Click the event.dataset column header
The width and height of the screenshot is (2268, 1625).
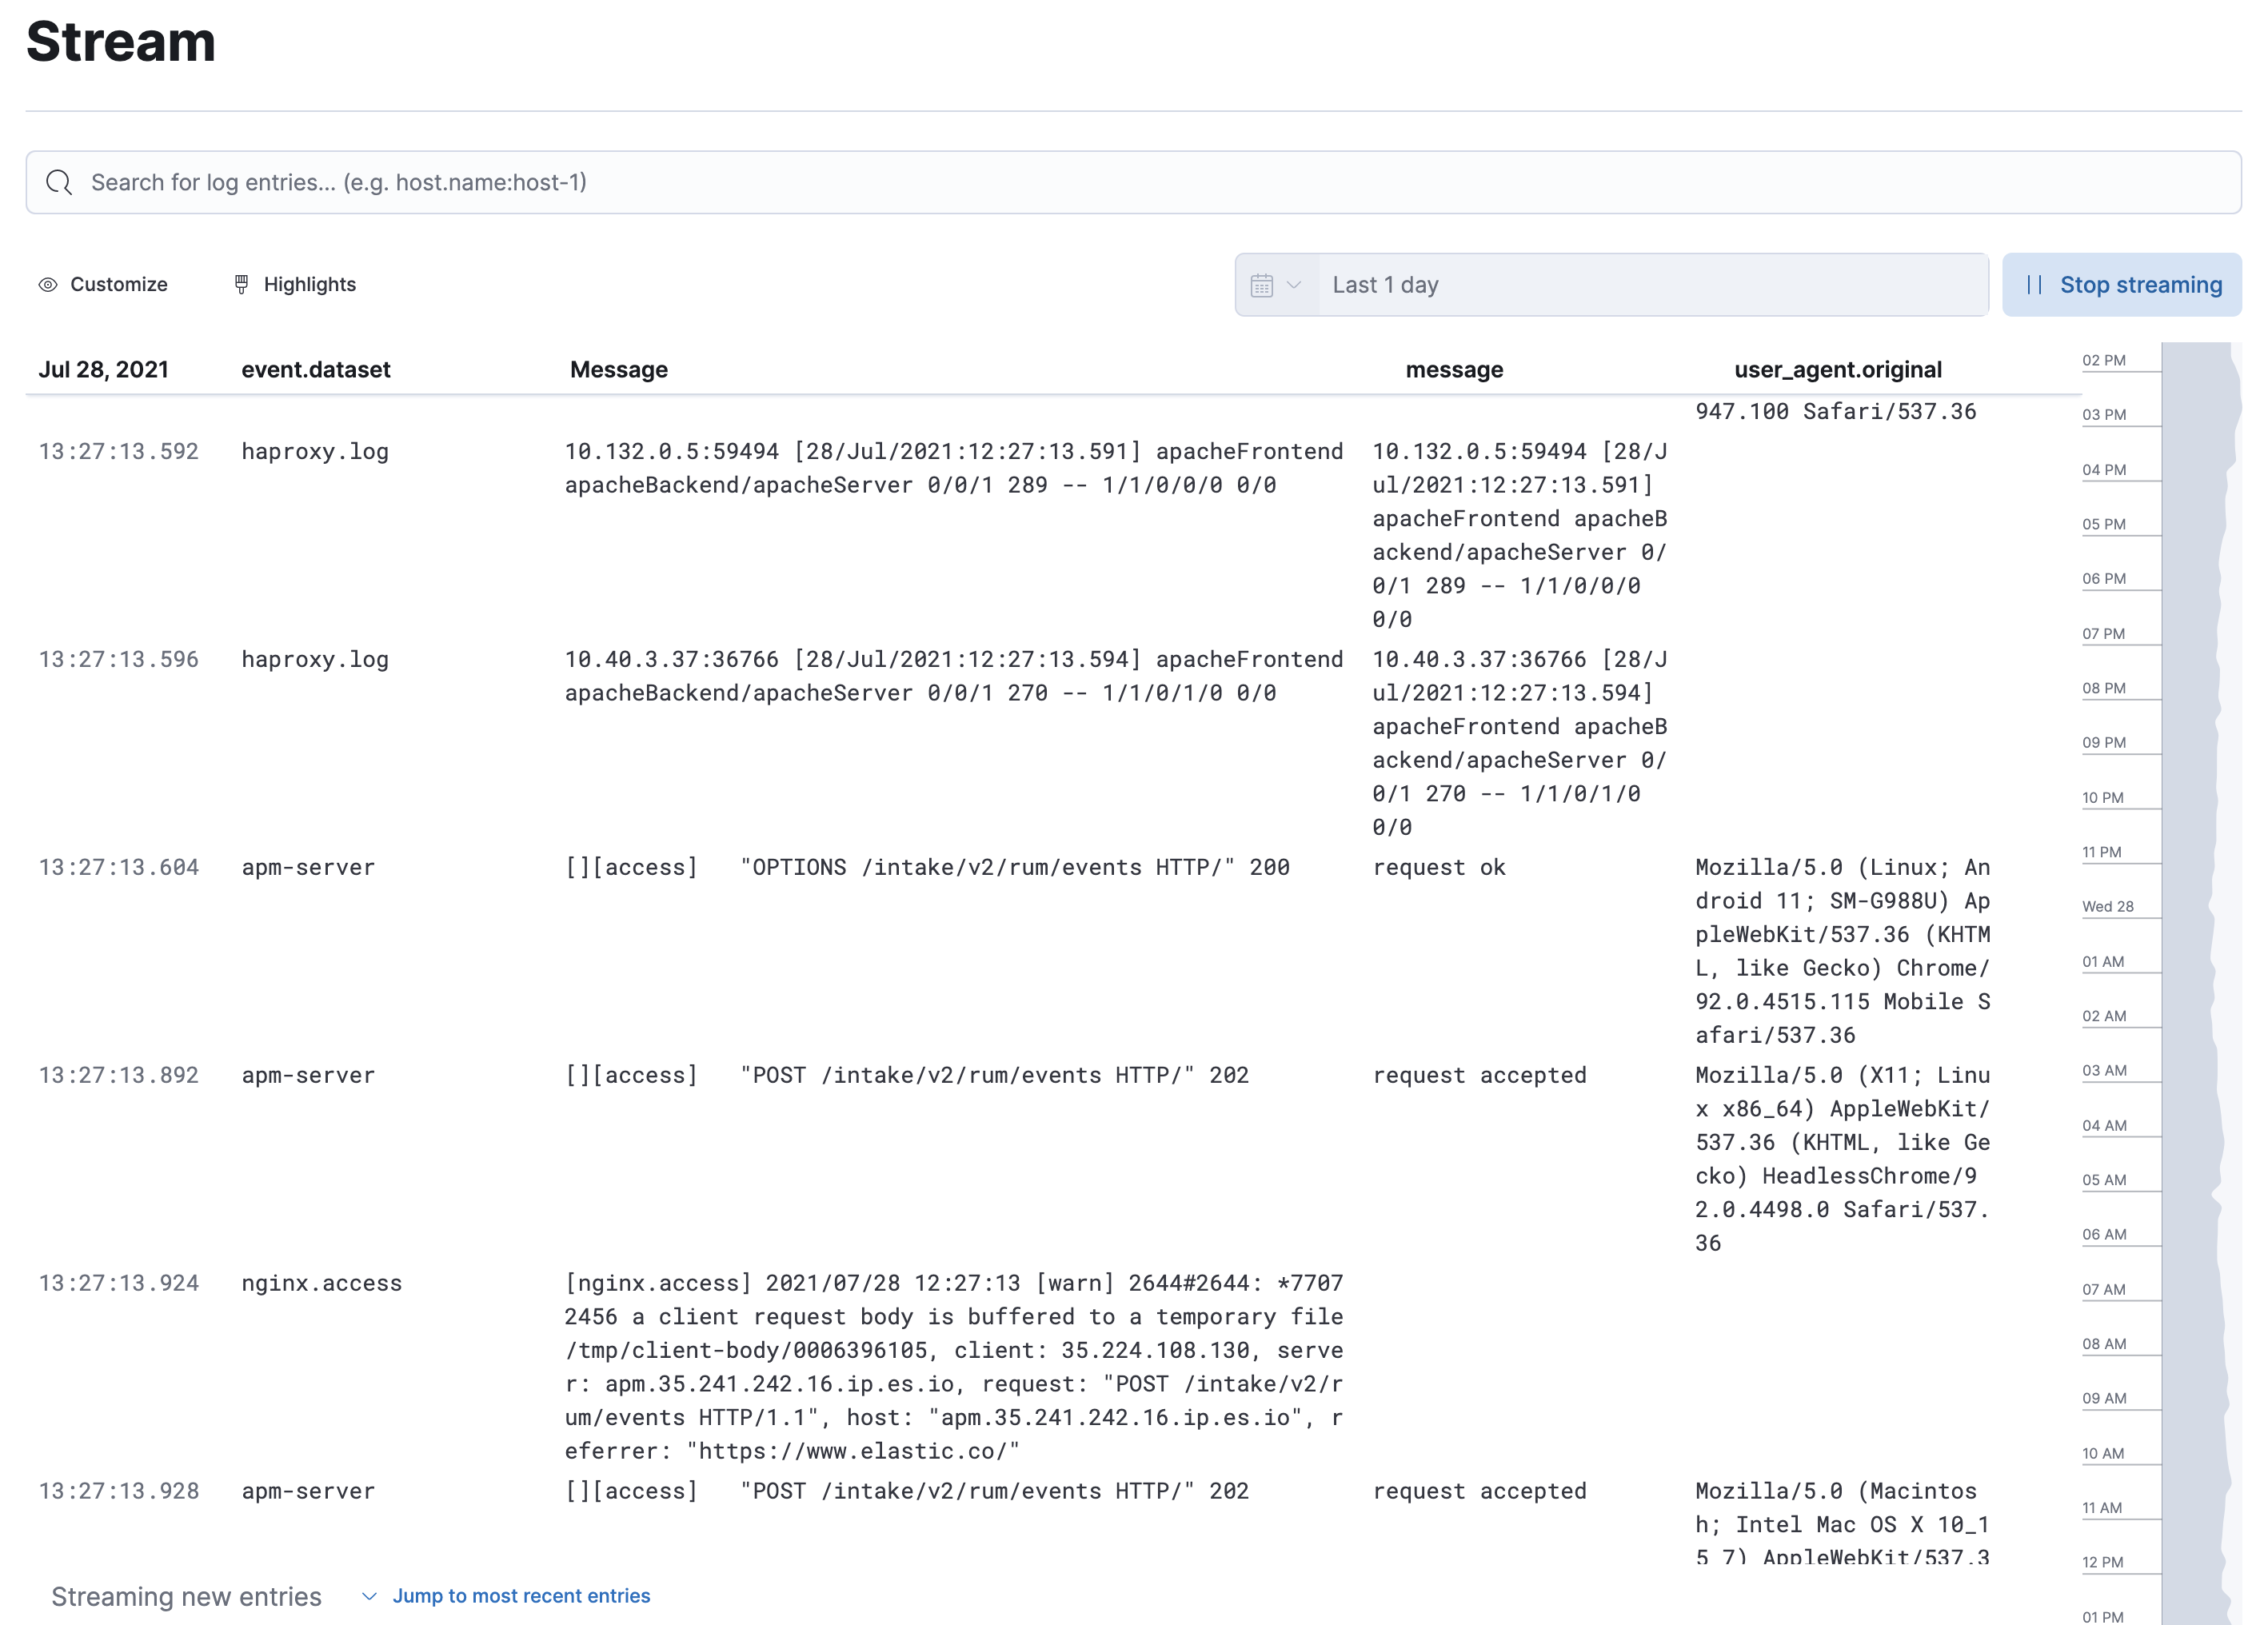click(x=314, y=369)
